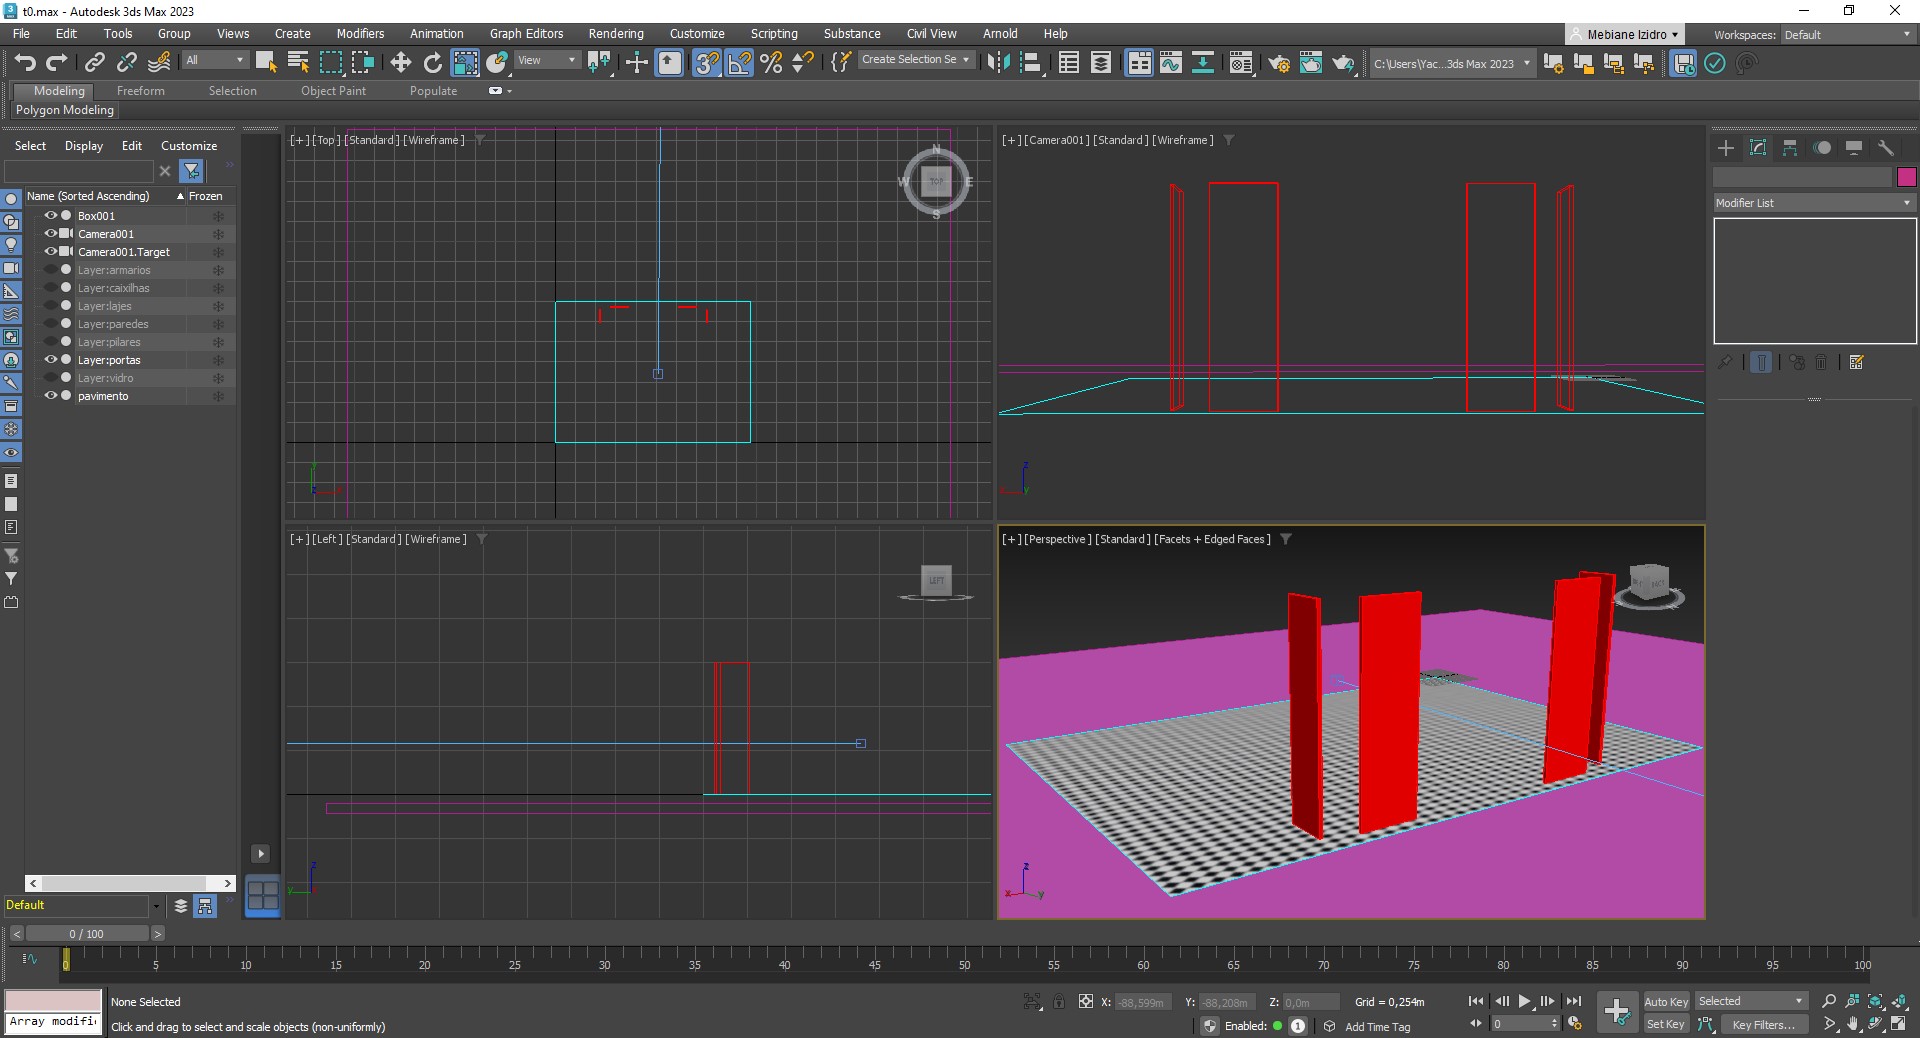Click the pink object color swatch
This screenshot has width=1920, height=1038.
click(1906, 177)
